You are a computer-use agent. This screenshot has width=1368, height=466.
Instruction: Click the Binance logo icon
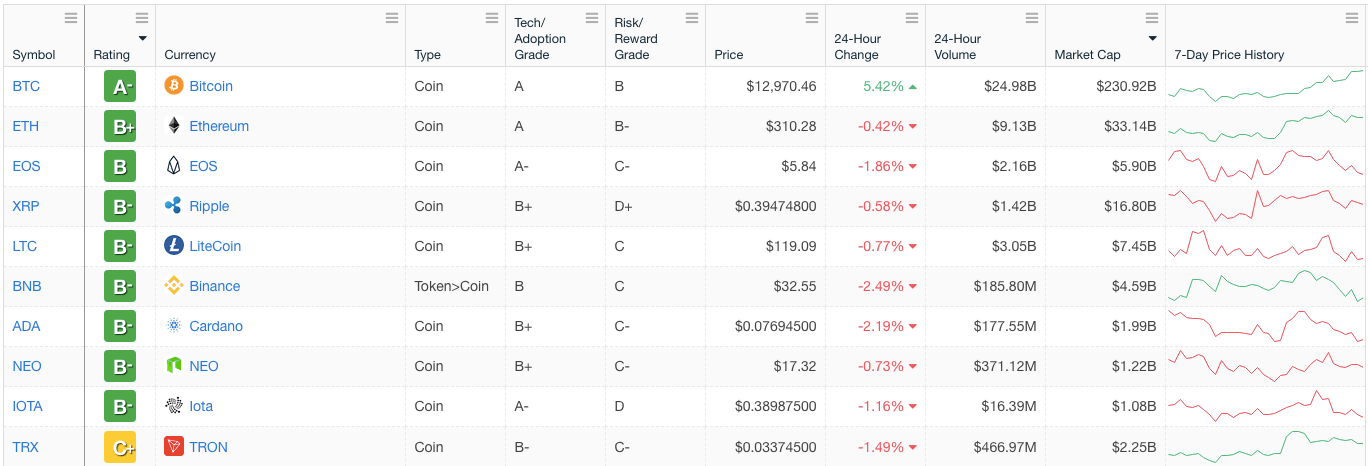pyautogui.click(x=174, y=286)
